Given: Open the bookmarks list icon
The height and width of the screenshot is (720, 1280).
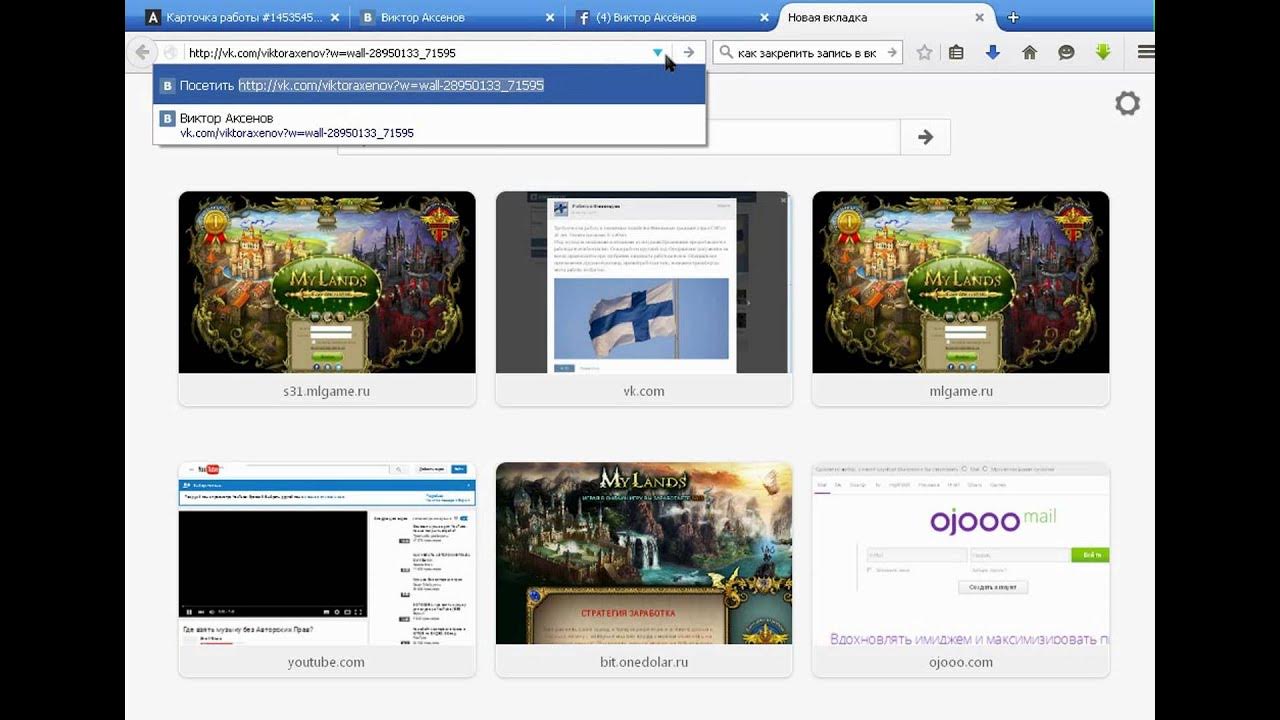Looking at the screenshot, I should point(956,53).
